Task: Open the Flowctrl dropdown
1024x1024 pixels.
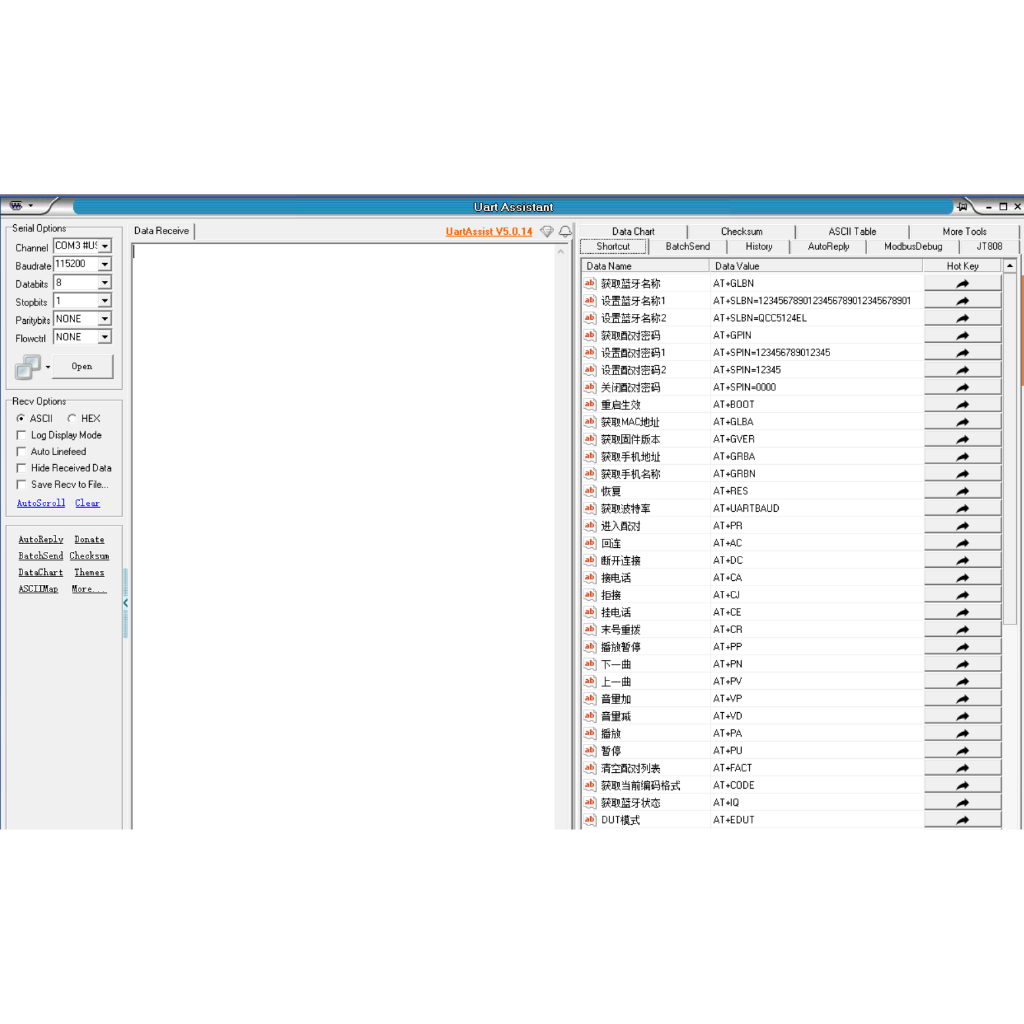Action: [x=104, y=337]
